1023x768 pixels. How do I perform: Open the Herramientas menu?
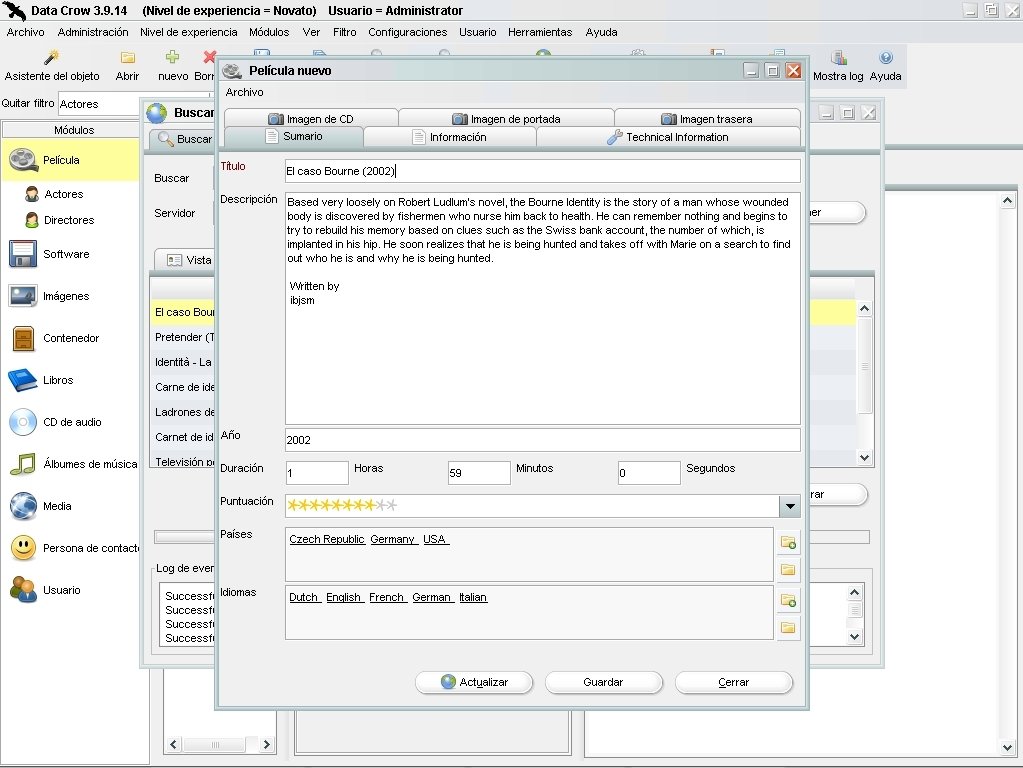click(540, 32)
